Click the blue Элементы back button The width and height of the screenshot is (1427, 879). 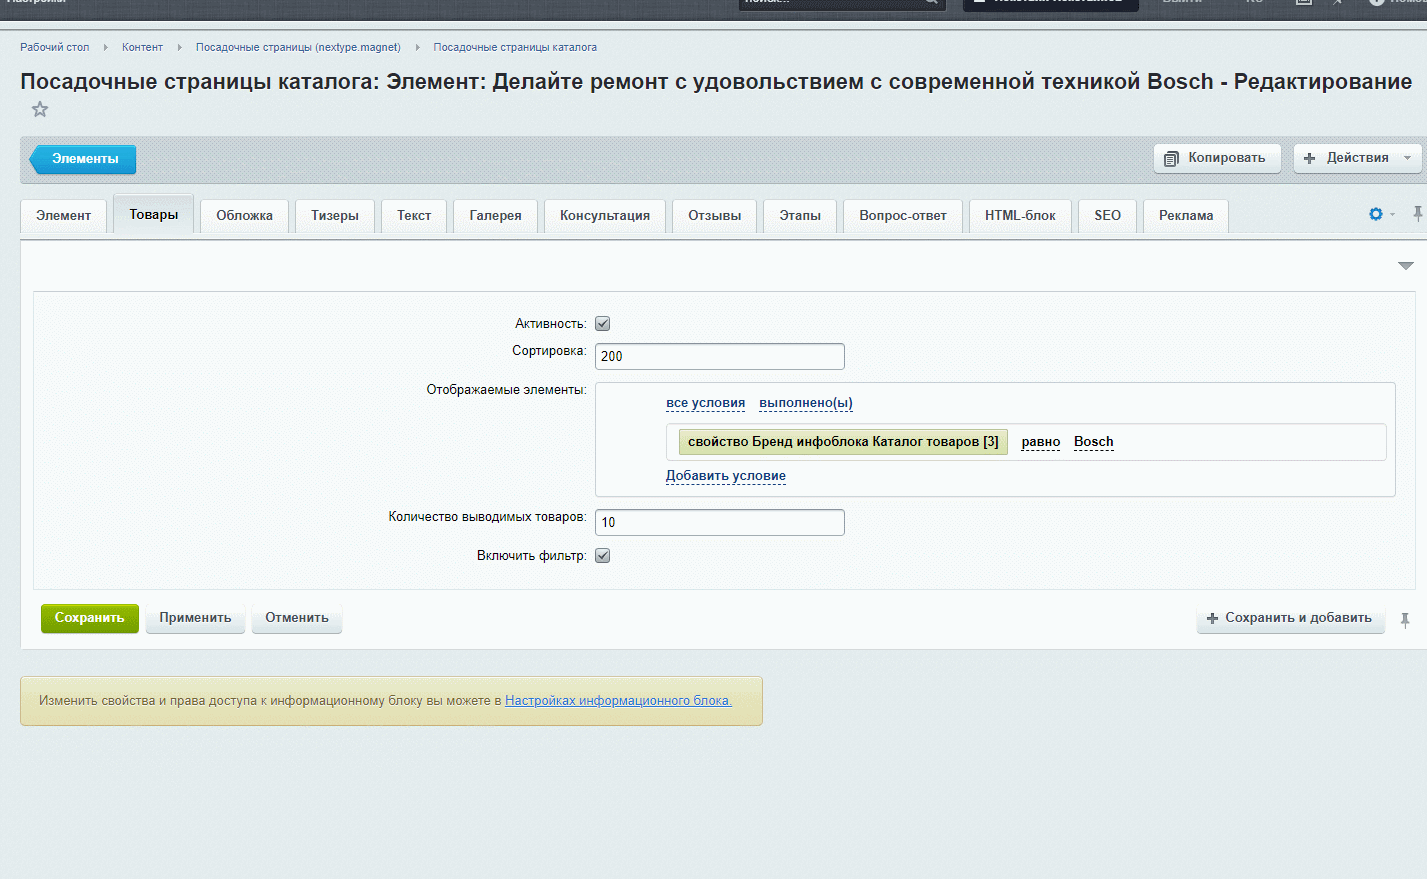(x=83, y=159)
